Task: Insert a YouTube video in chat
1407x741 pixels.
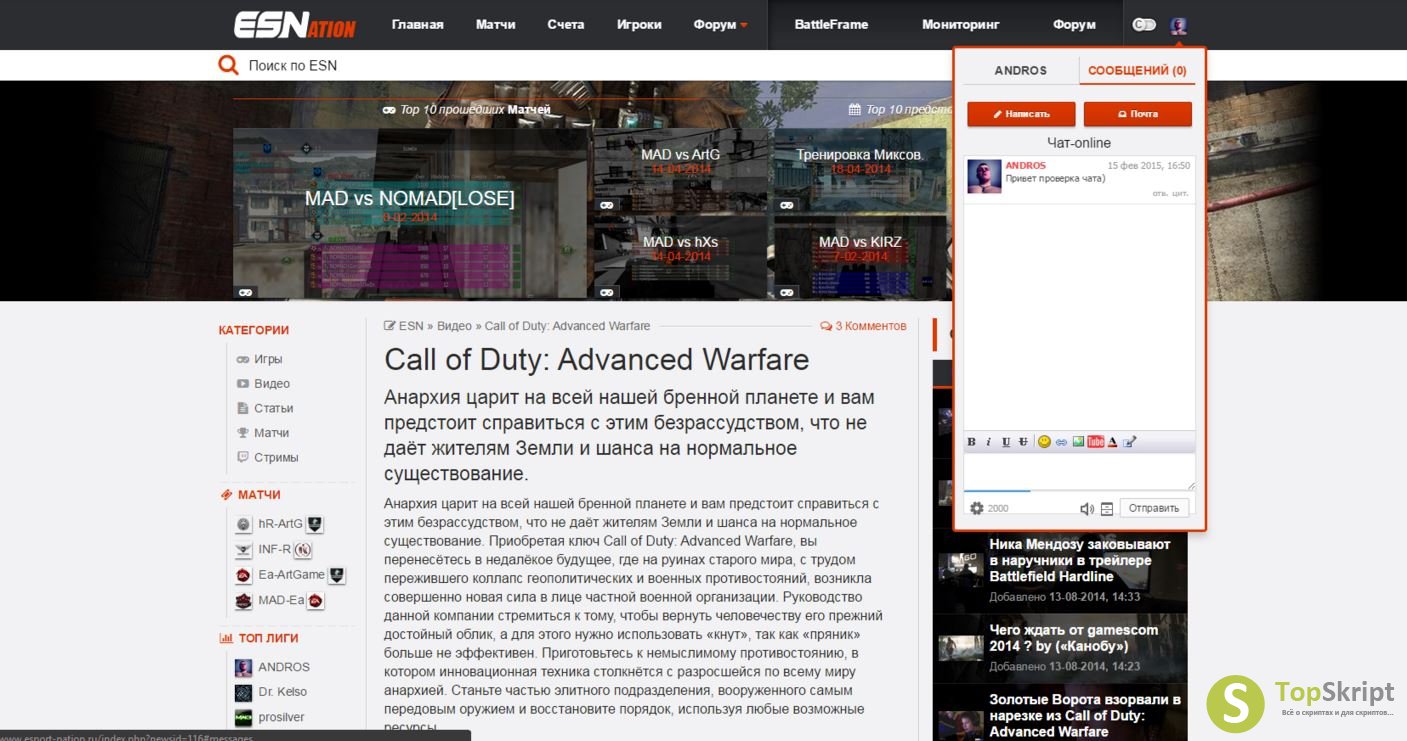Action: [1096, 442]
